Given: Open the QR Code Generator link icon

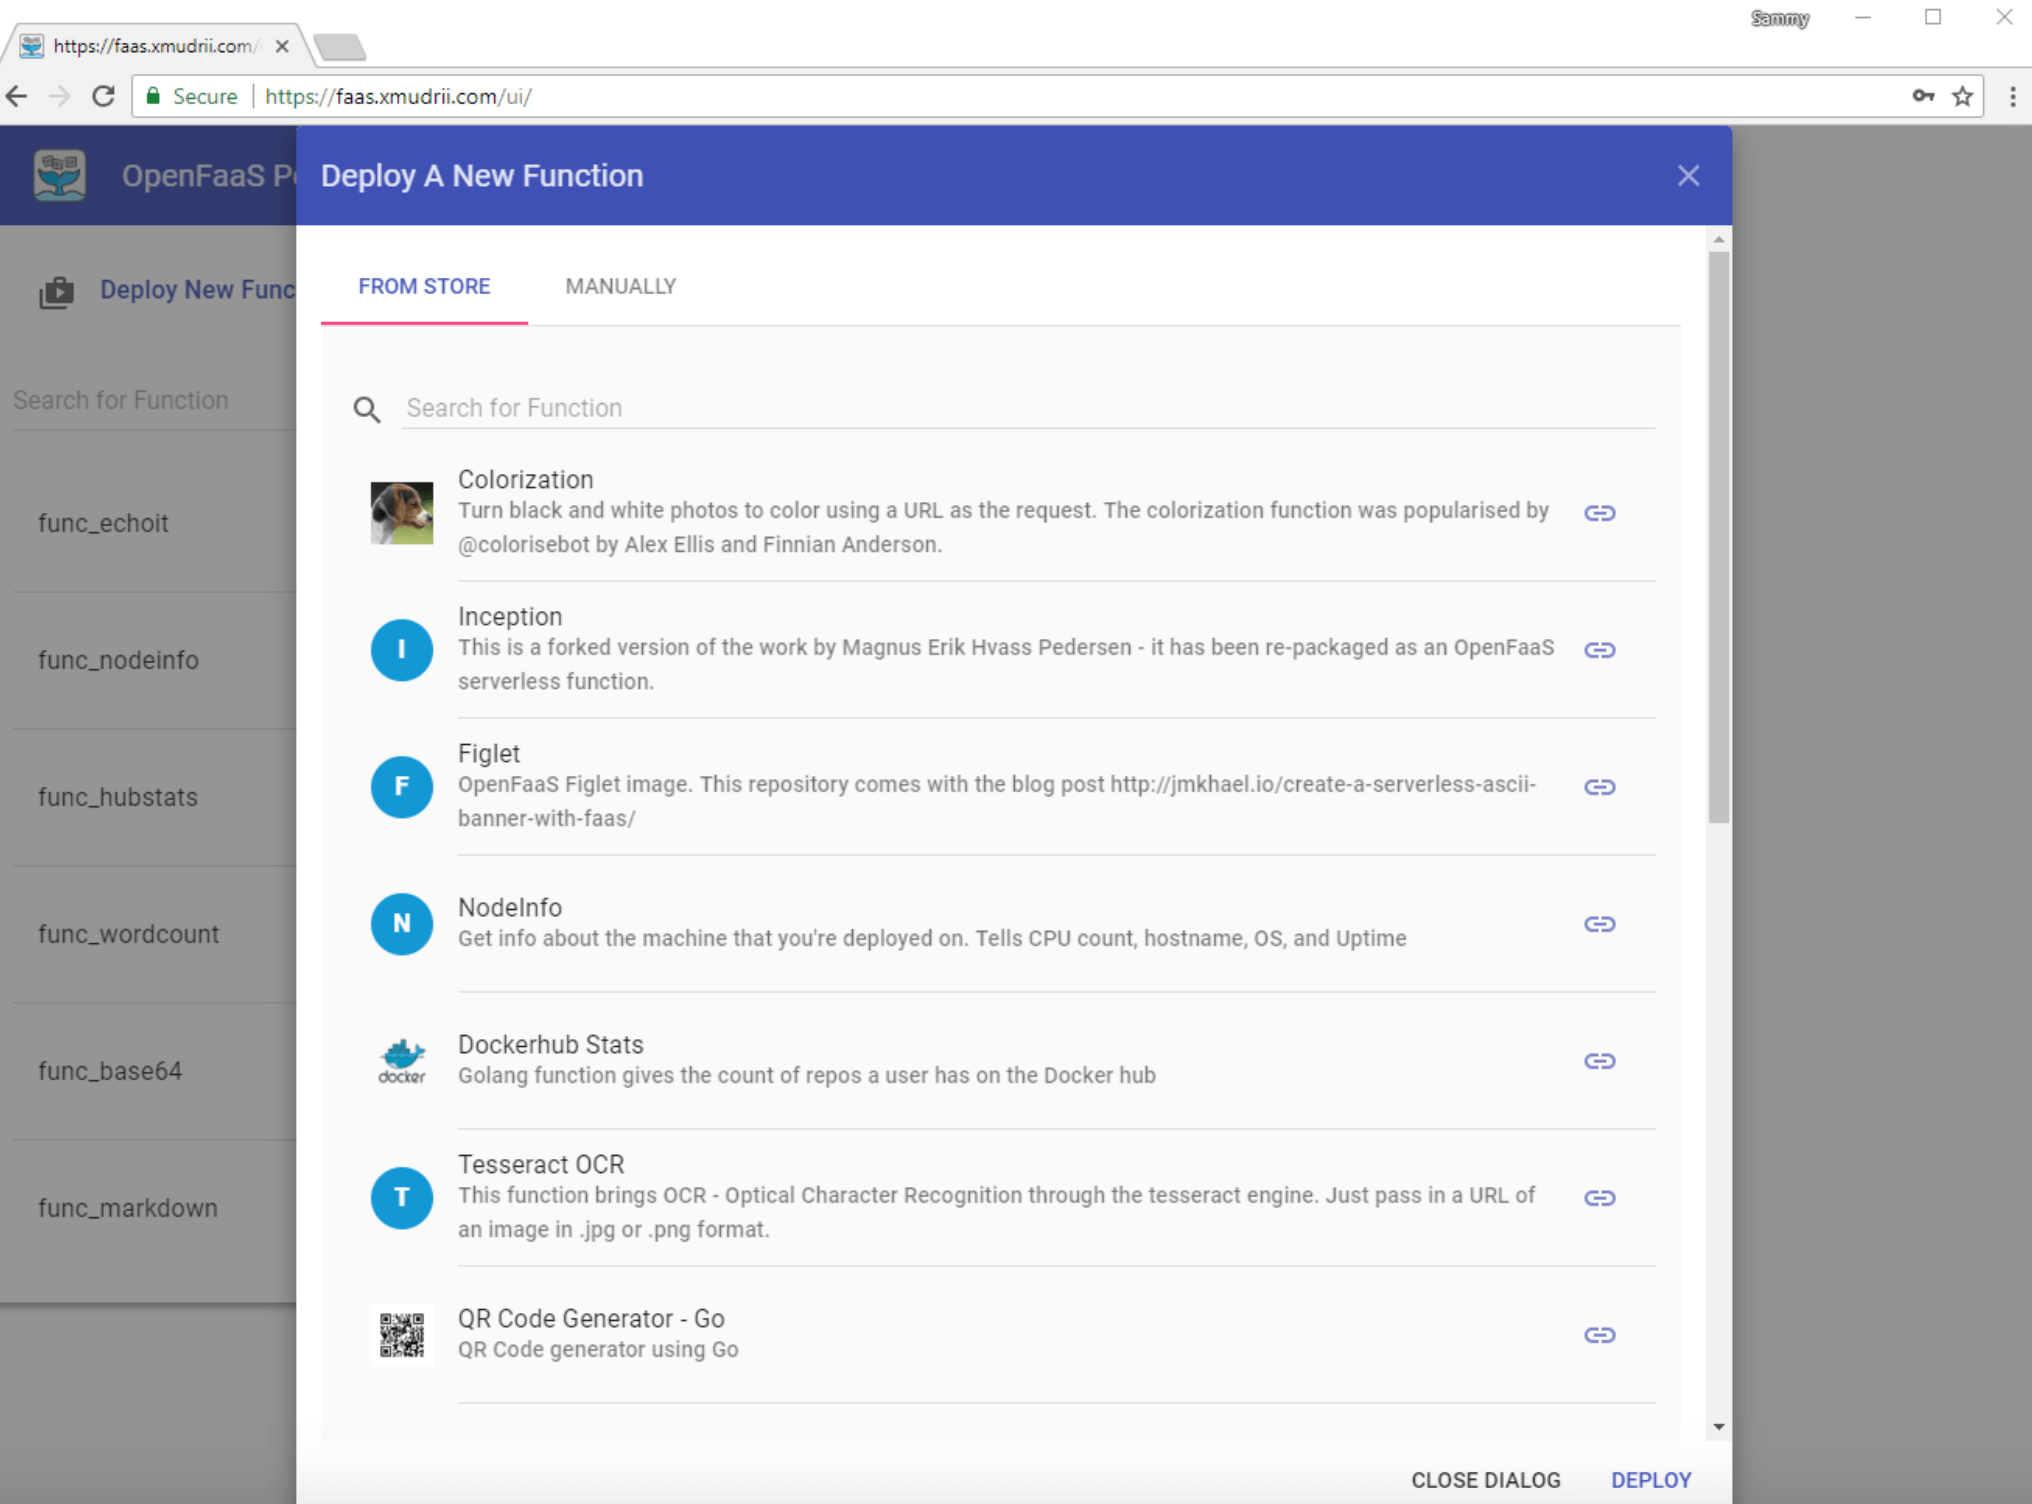Looking at the screenshot, I should (x=1599, y=1335).
